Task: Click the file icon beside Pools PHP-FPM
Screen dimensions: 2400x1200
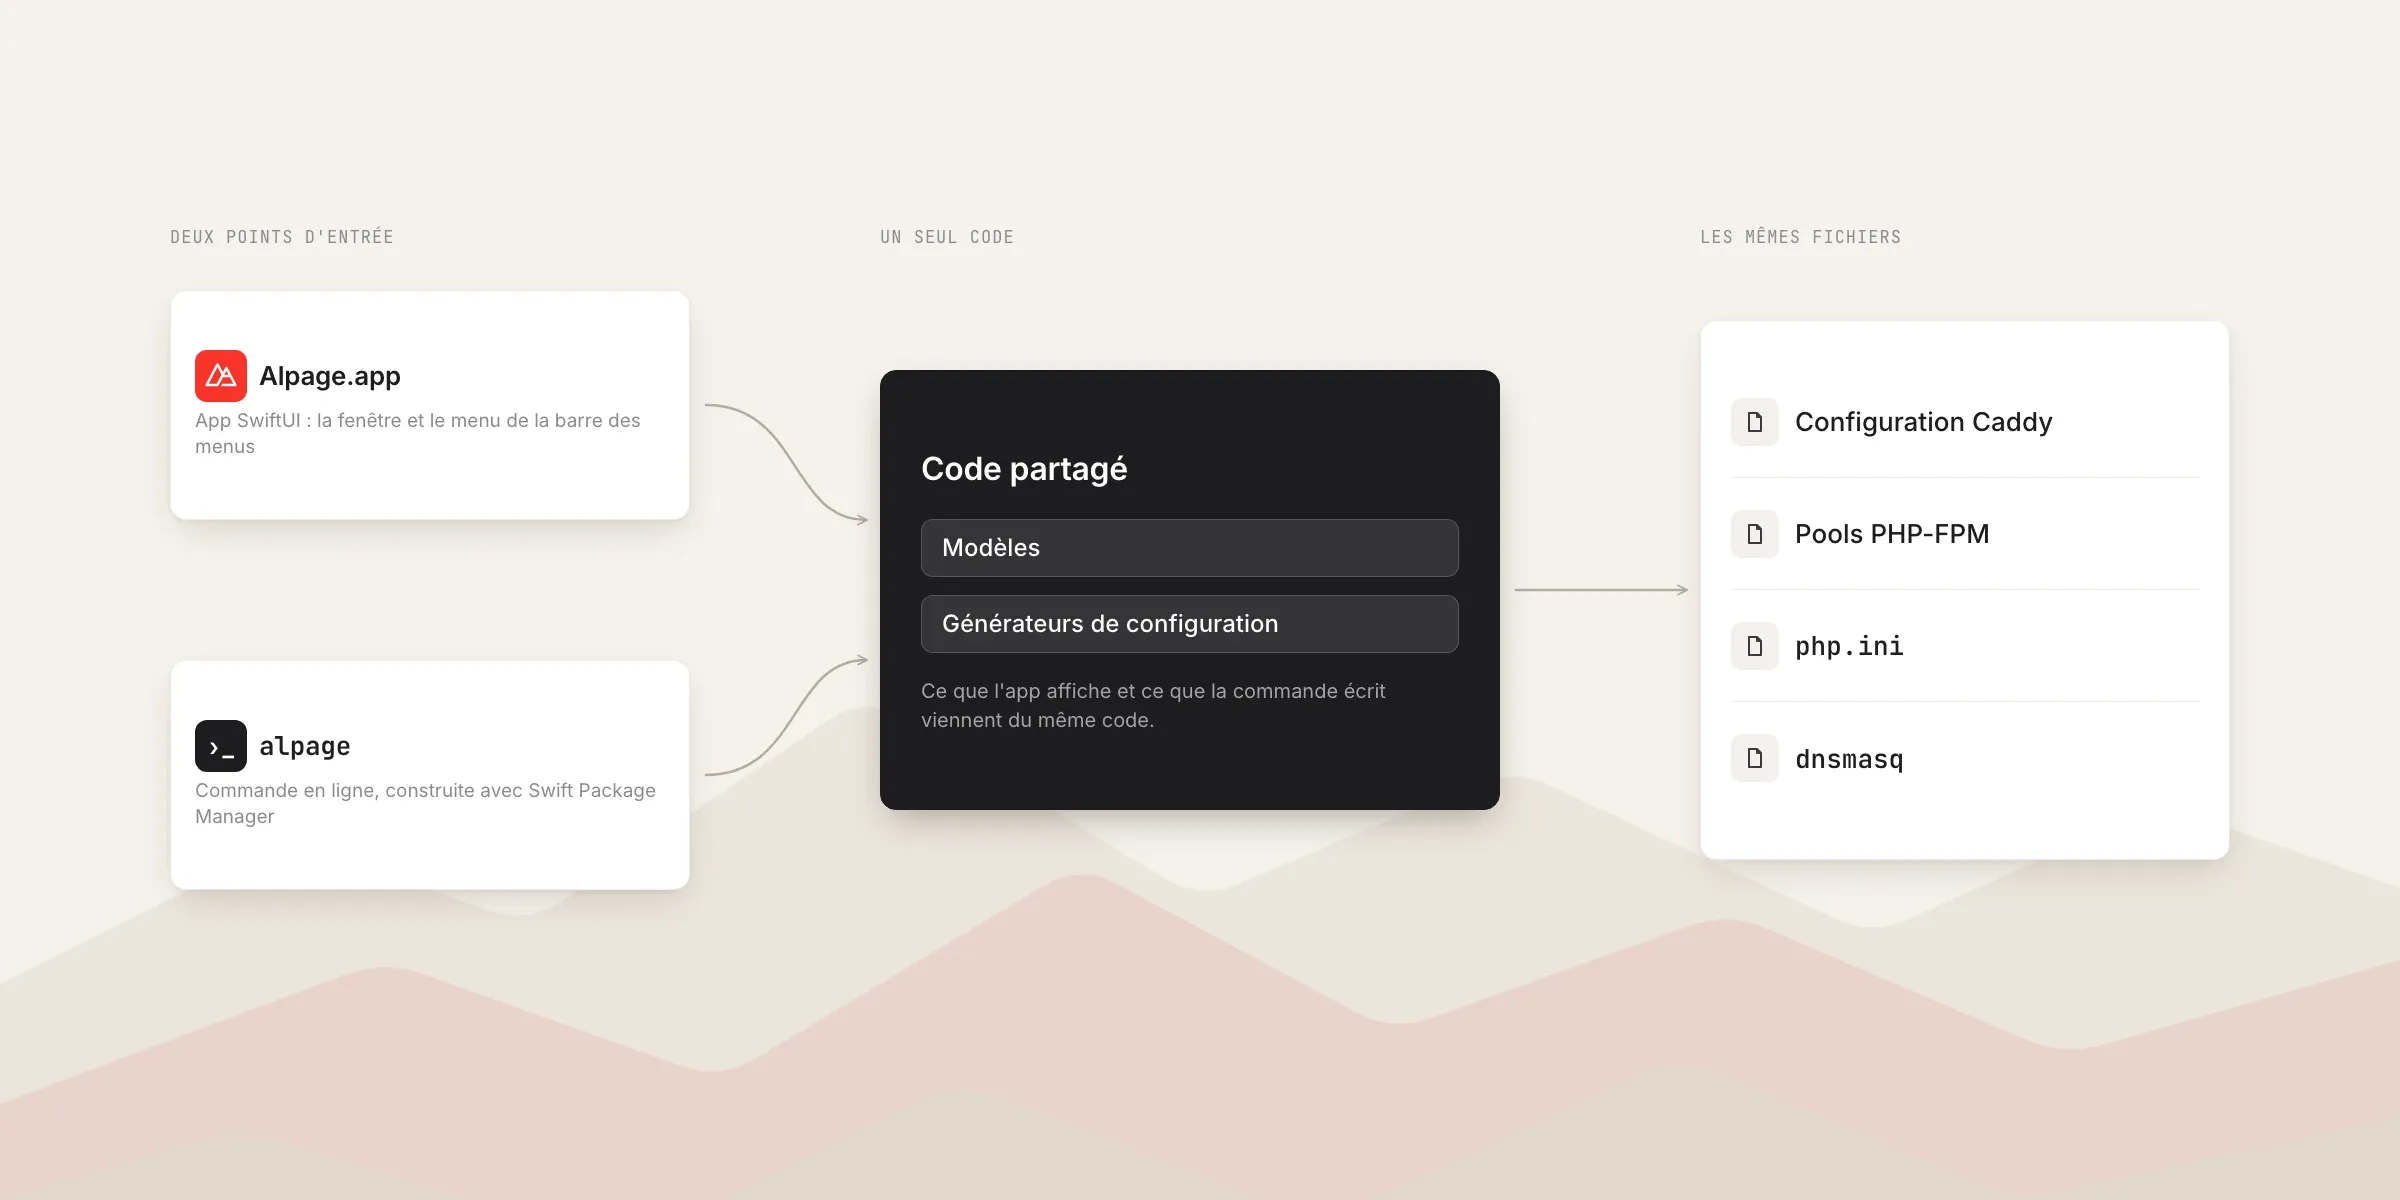Action: tap(1755, 534)
